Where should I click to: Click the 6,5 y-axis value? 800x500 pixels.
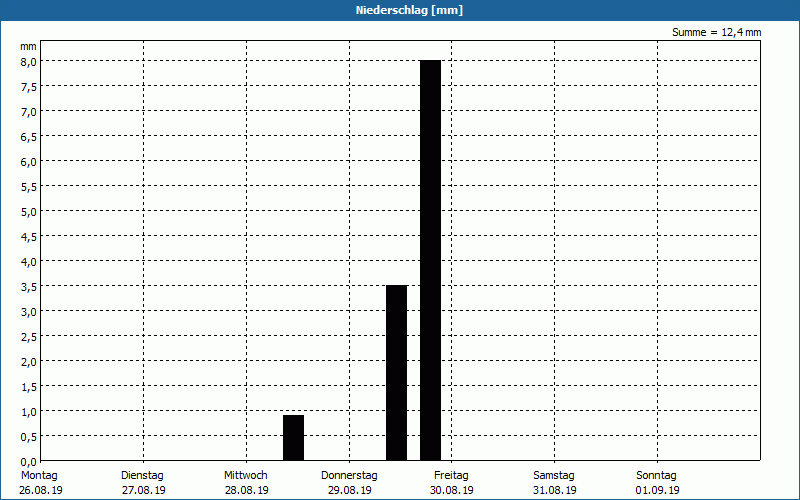29,137
